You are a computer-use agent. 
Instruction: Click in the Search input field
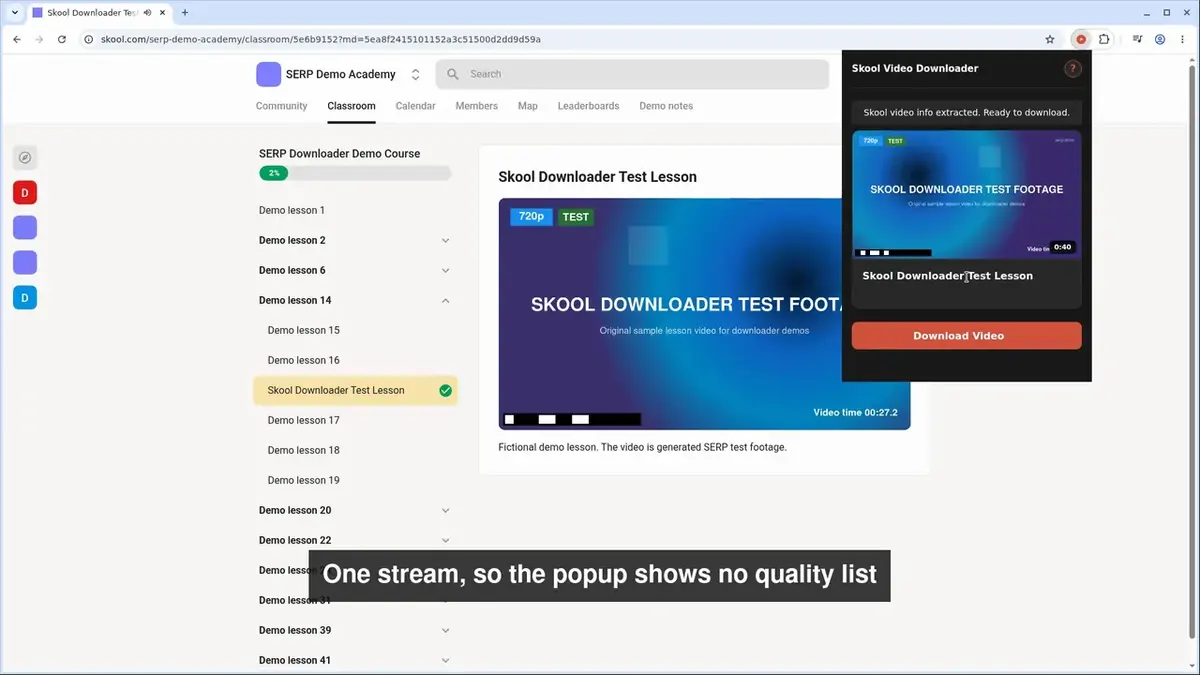(632, 74)
